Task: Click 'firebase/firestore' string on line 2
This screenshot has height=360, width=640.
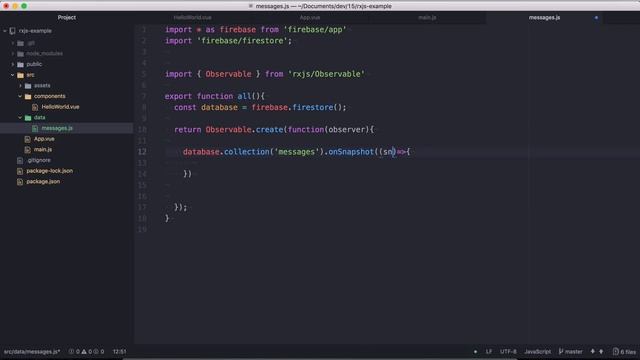Action: click(x=242, y=41)
